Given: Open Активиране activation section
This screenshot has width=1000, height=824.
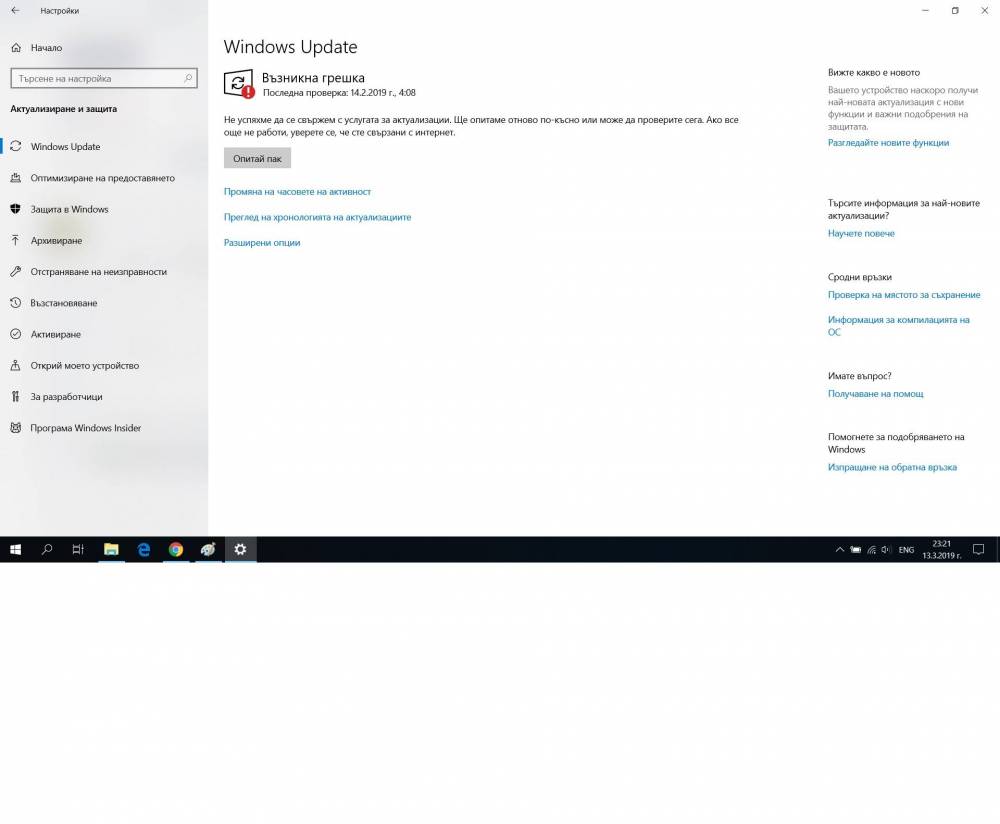Looking at the screenshot, I should click(104, 334).
